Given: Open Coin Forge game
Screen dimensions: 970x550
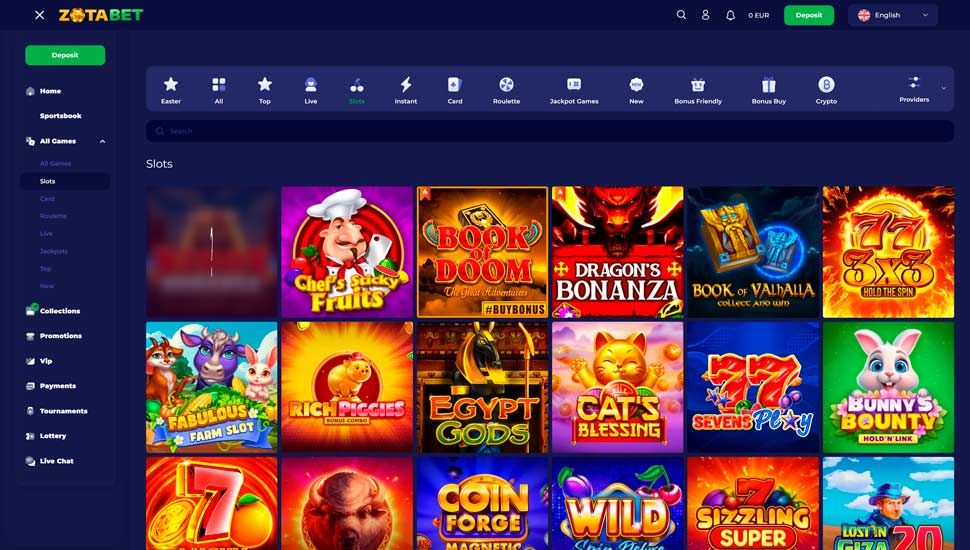Looking at the screenshot, I should click(482, 504).
